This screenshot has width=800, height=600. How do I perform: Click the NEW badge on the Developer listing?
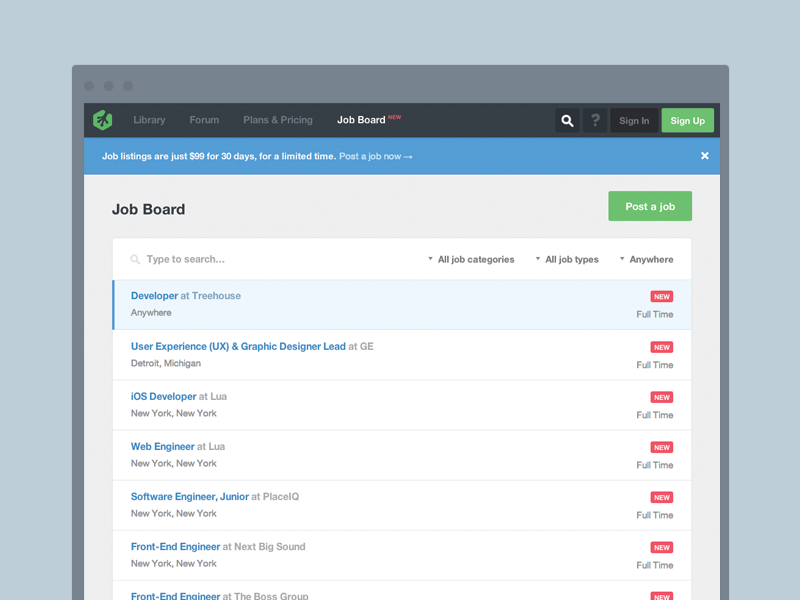[x=661, y=296]
